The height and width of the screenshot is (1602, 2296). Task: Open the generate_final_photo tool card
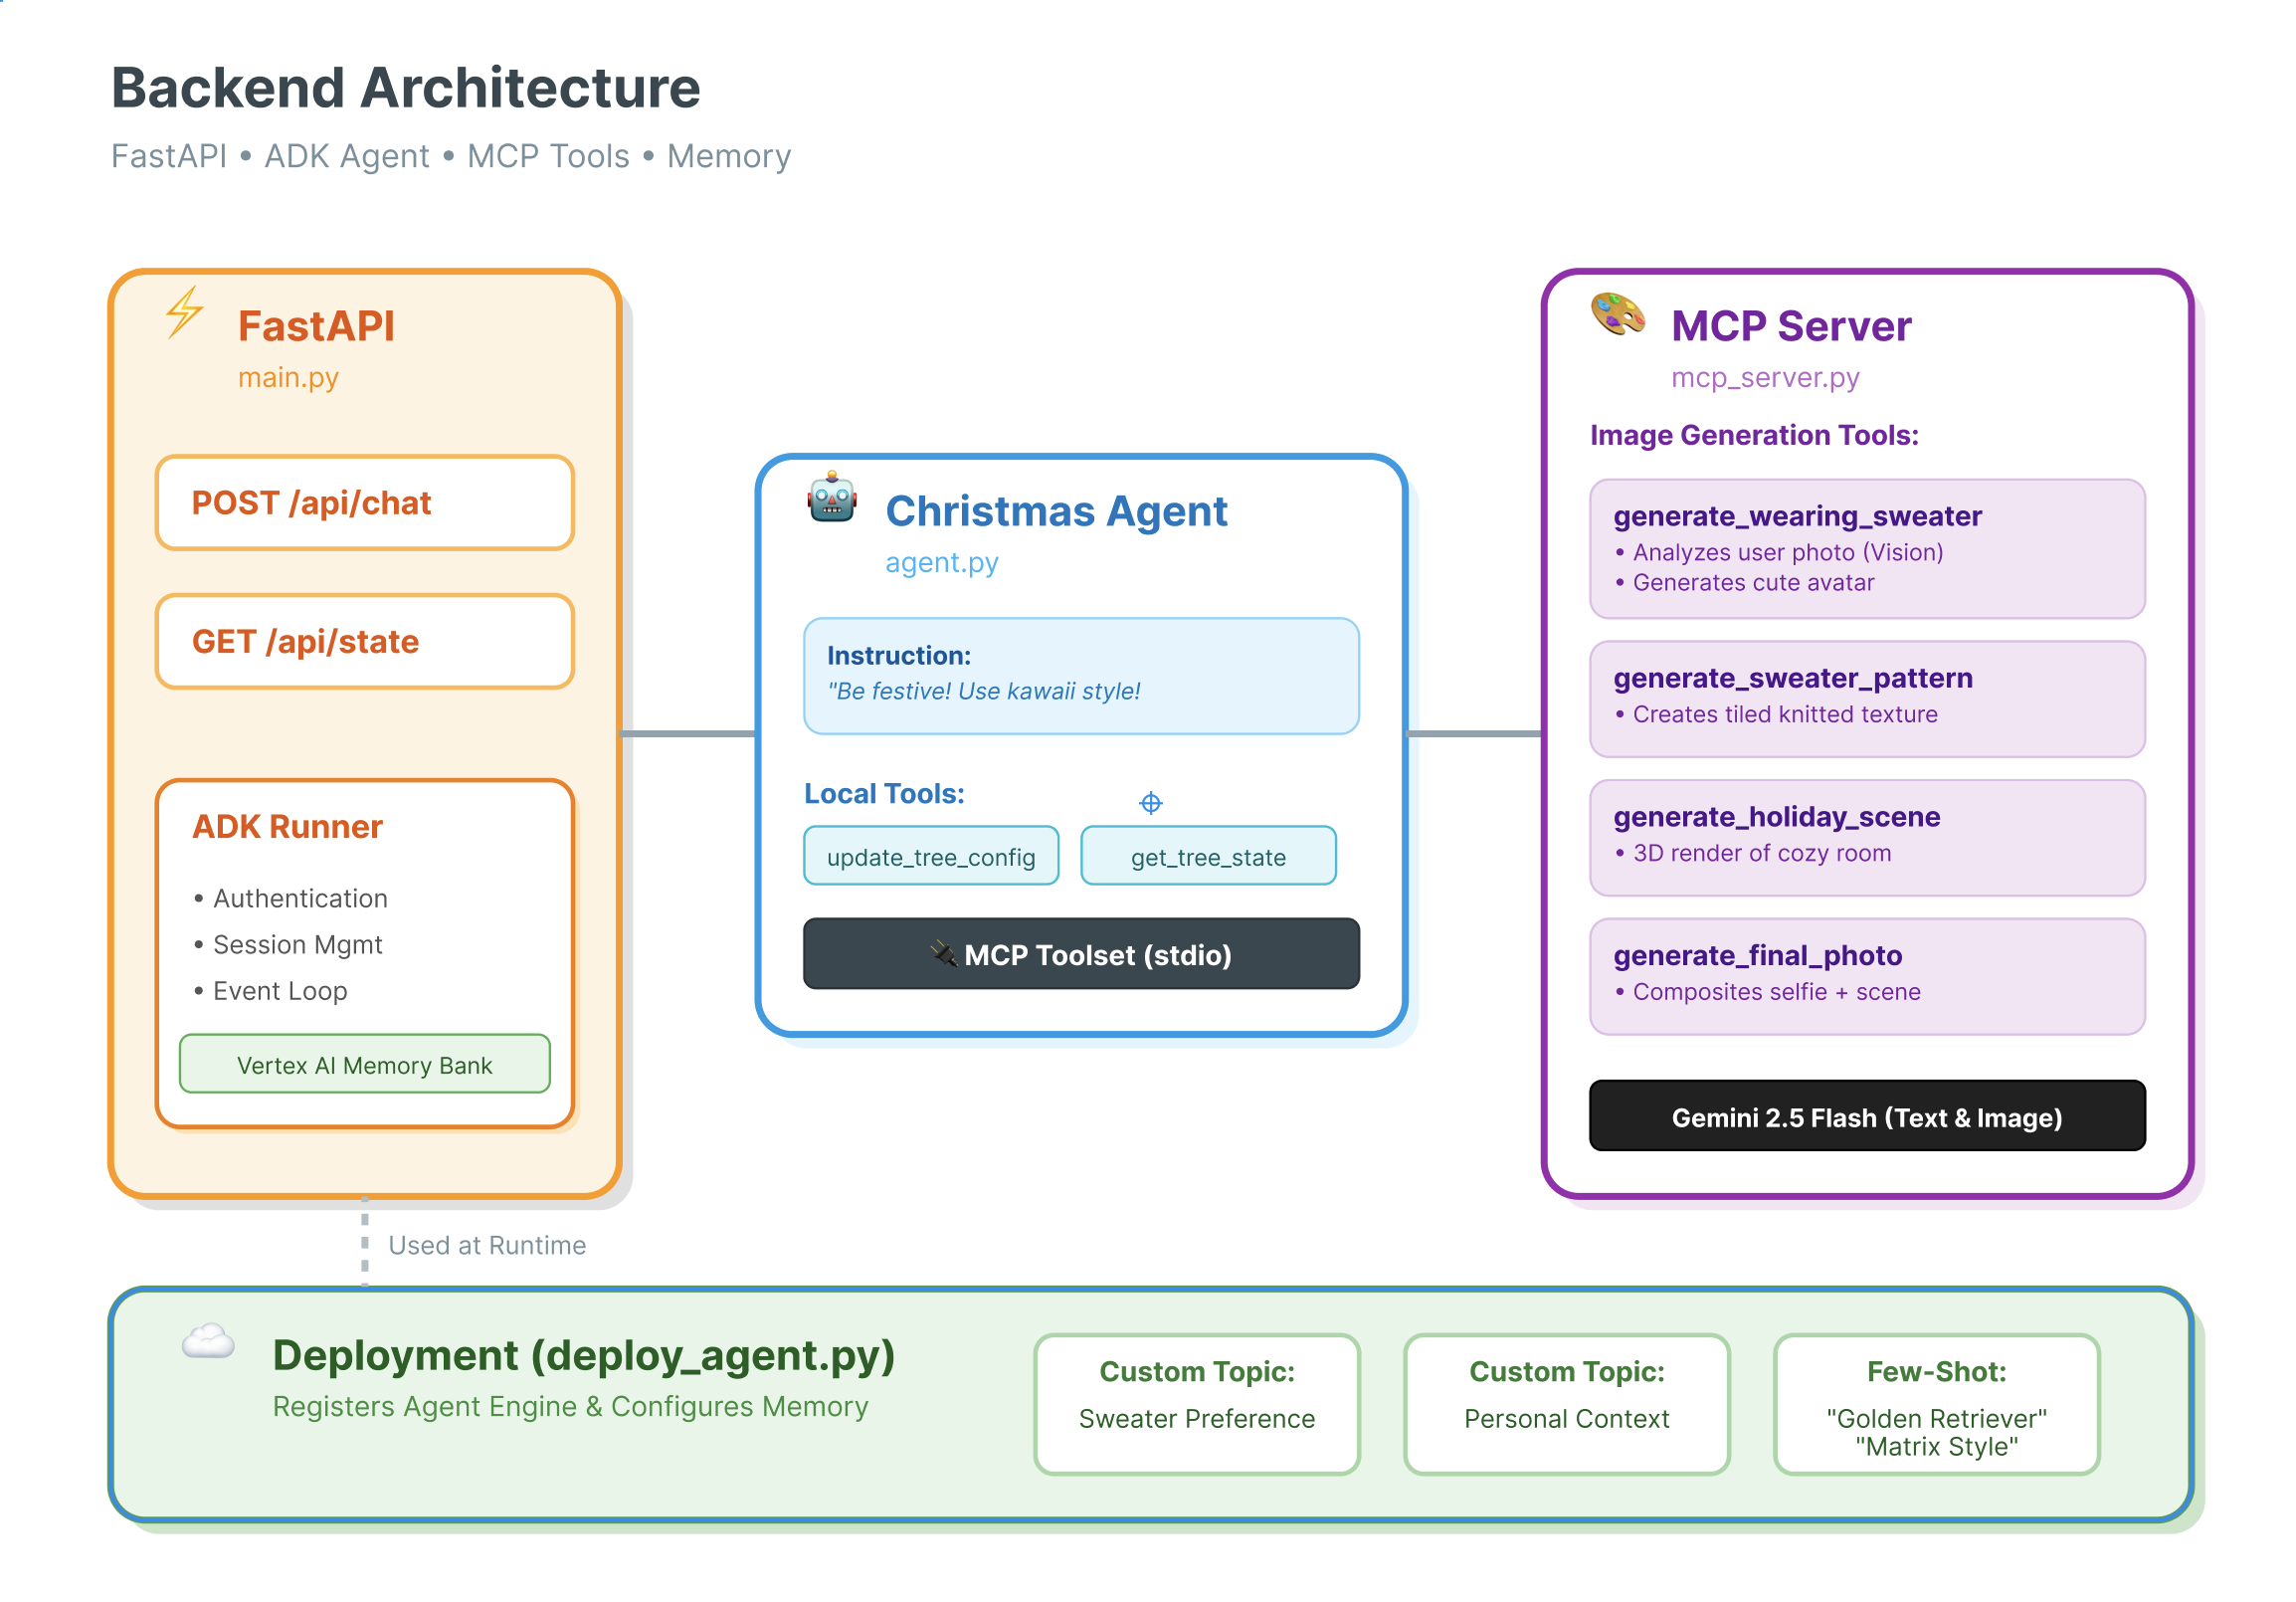tap(1866, 973)
